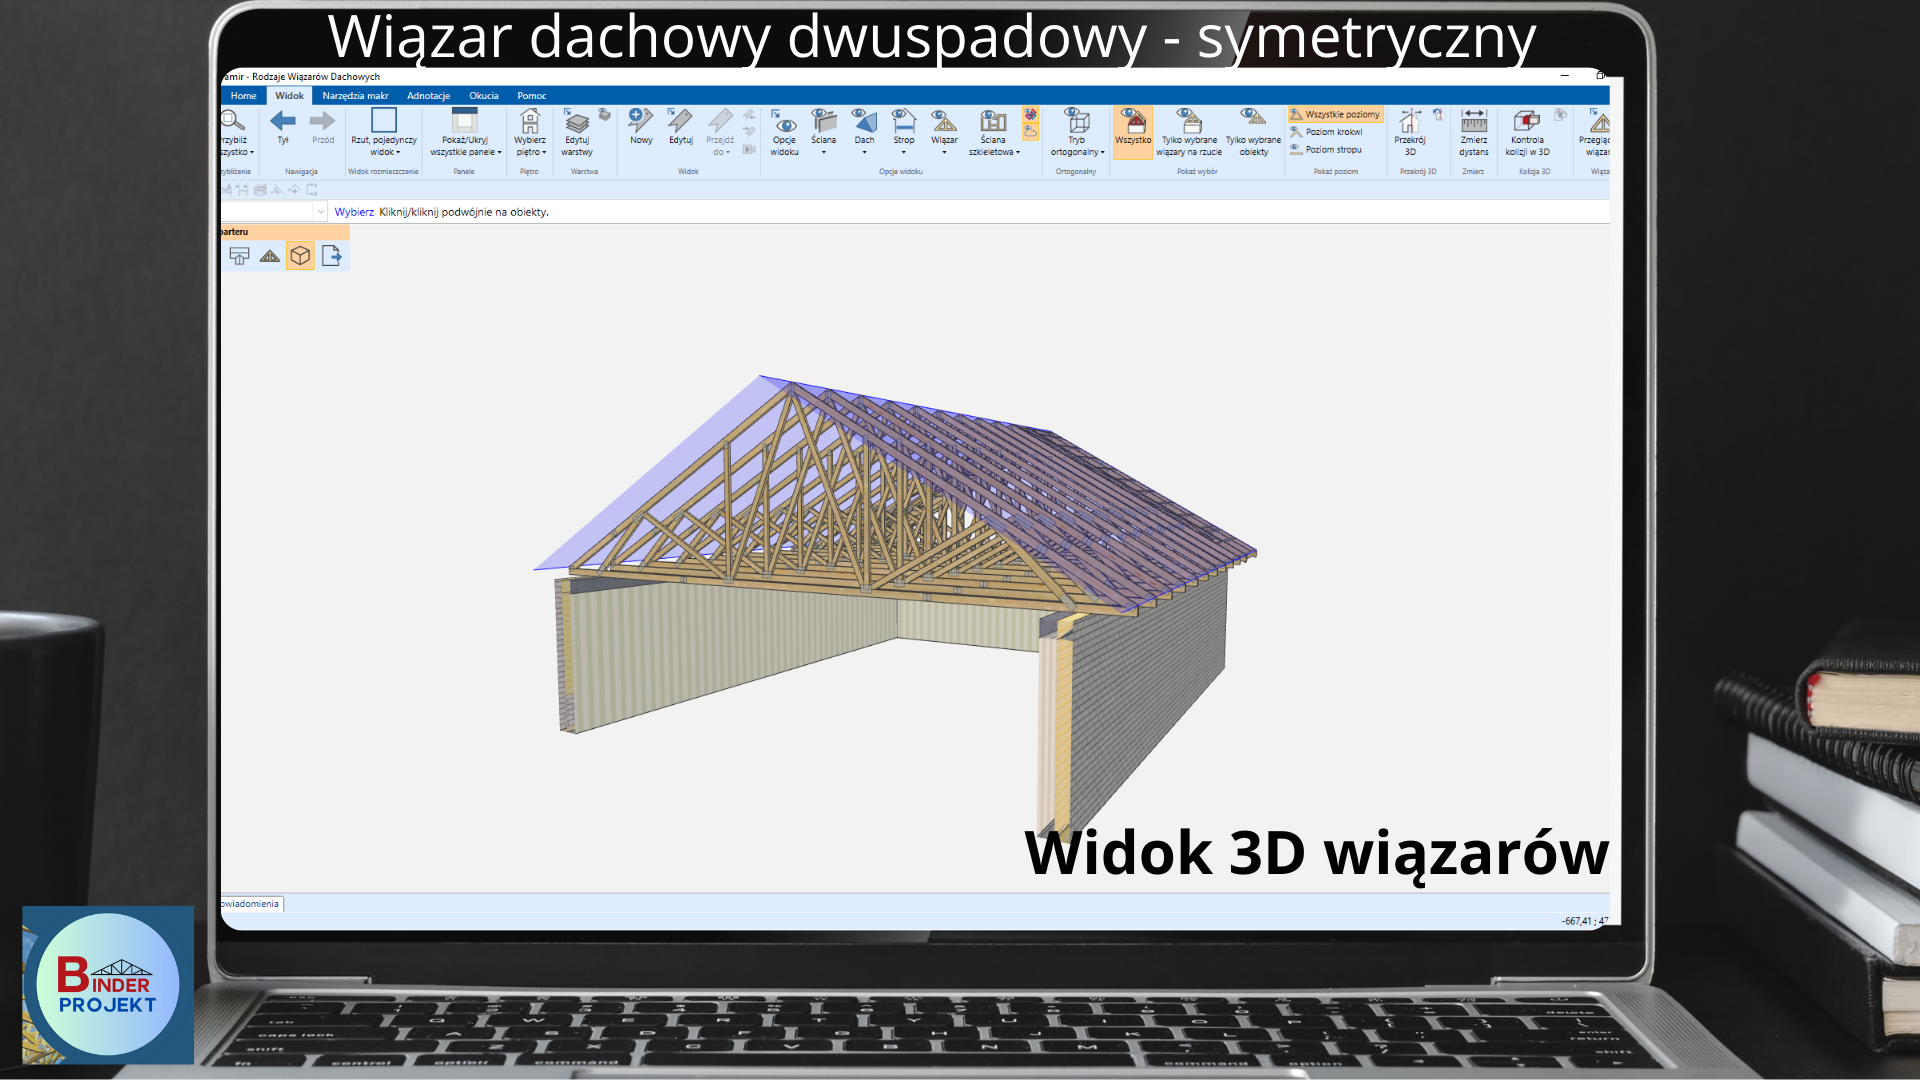Viewport: 1920px width, 1080px height.
Task: Expand the Strop dropdown arrow
Action: 904,153
